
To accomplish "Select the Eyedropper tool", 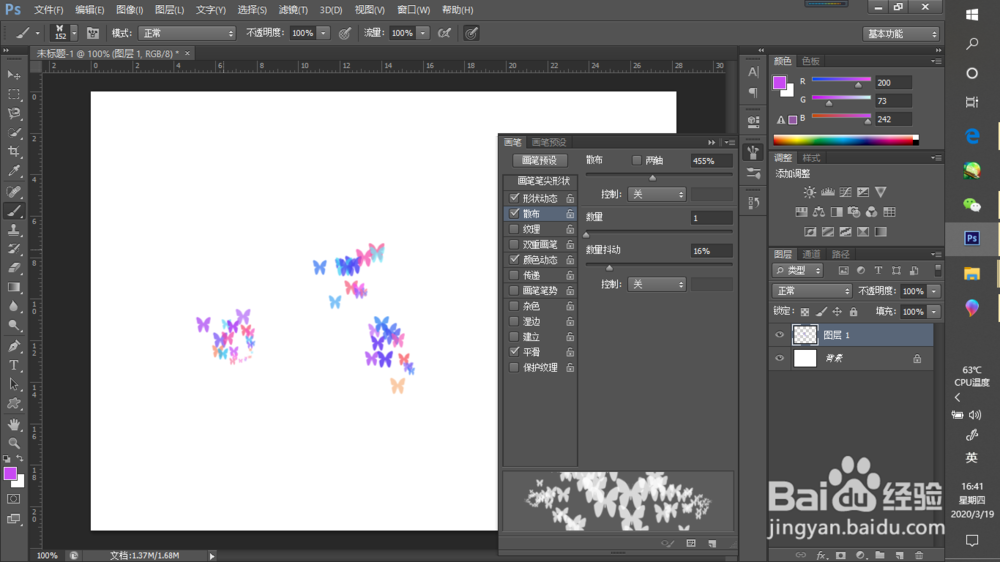I will point(13,171).
